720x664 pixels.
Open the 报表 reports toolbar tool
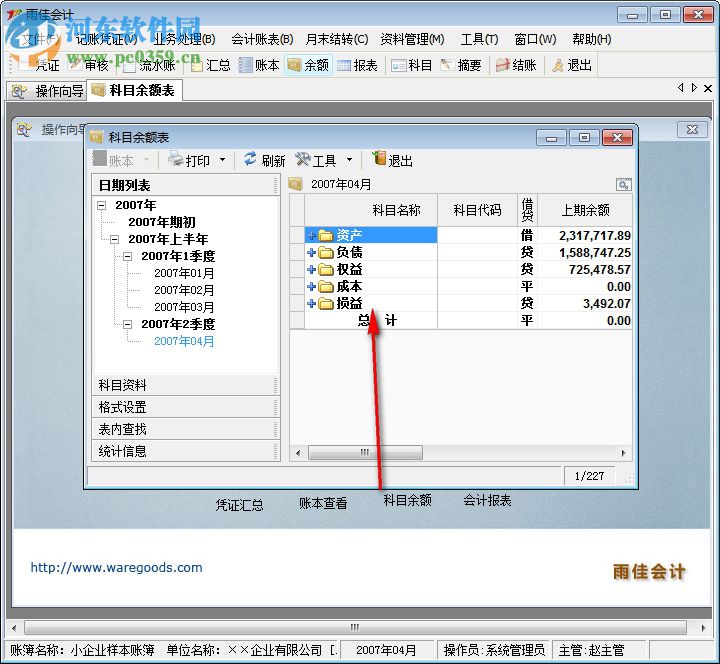point(357,65)
